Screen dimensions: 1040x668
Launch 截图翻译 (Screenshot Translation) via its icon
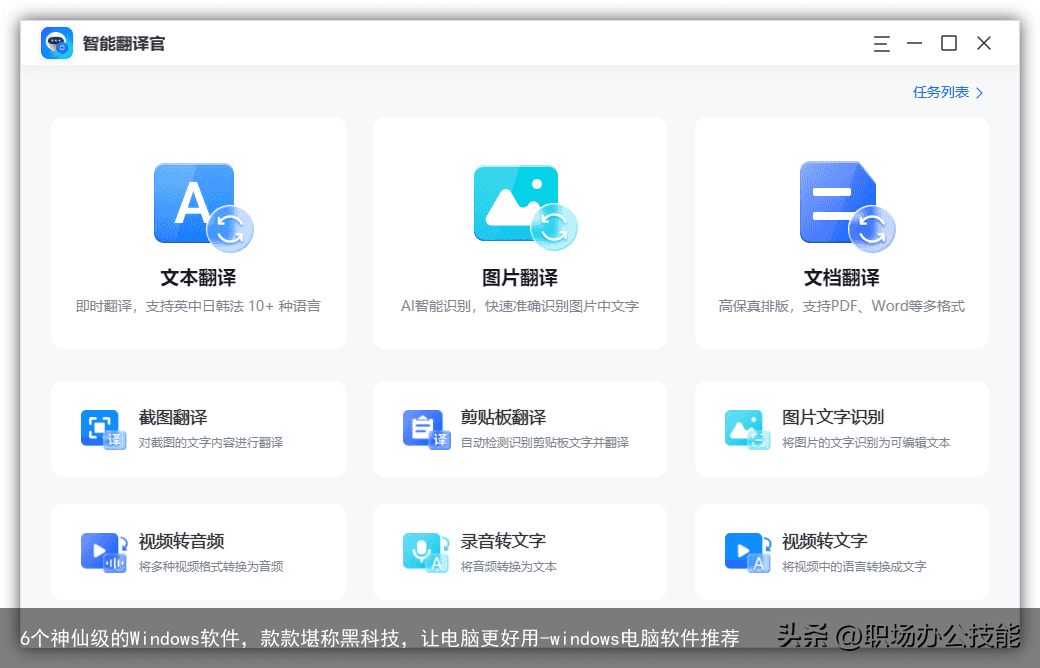coord(103,429)
